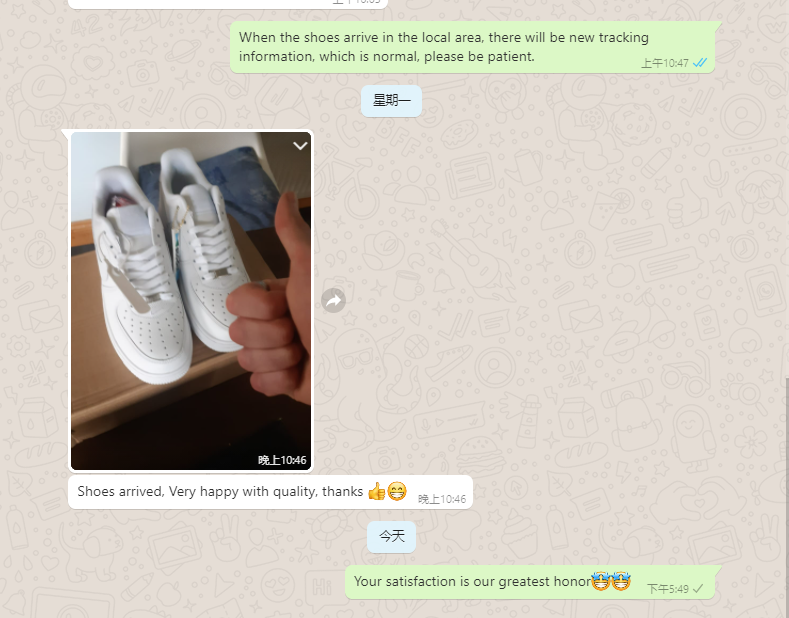Click the chat scrollbar on the right edge
789x618 pixels.
tap(786, 496)
